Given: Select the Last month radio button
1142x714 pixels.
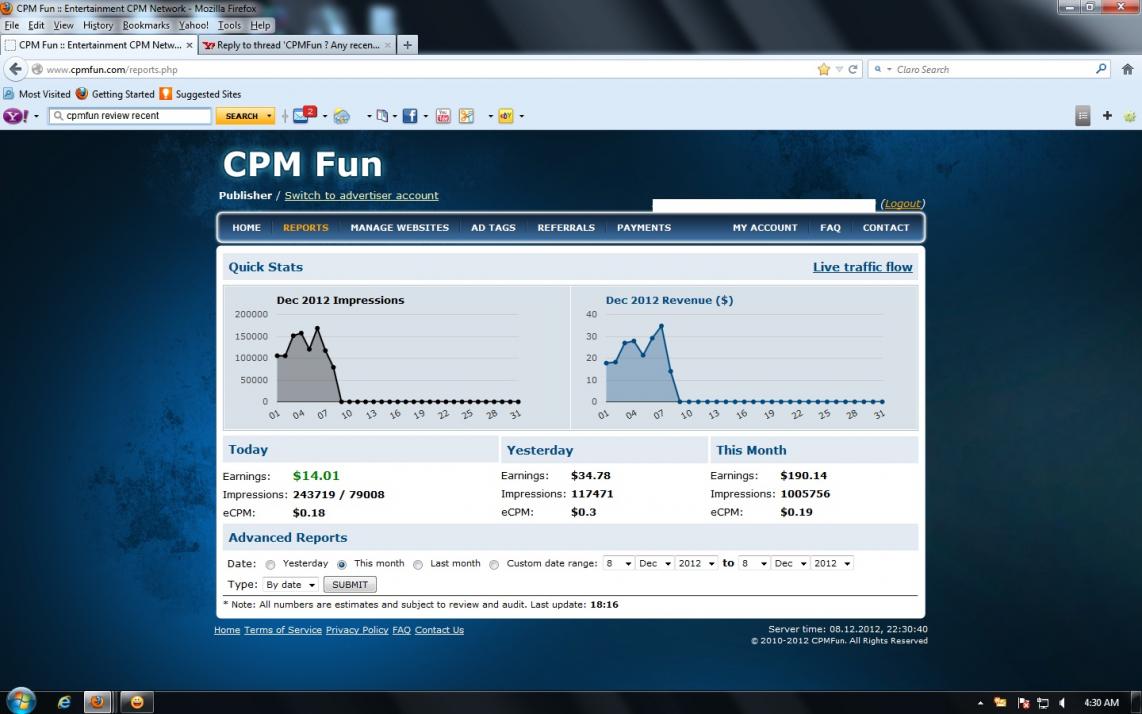Looking at the screenshot, I should point(417,565).
